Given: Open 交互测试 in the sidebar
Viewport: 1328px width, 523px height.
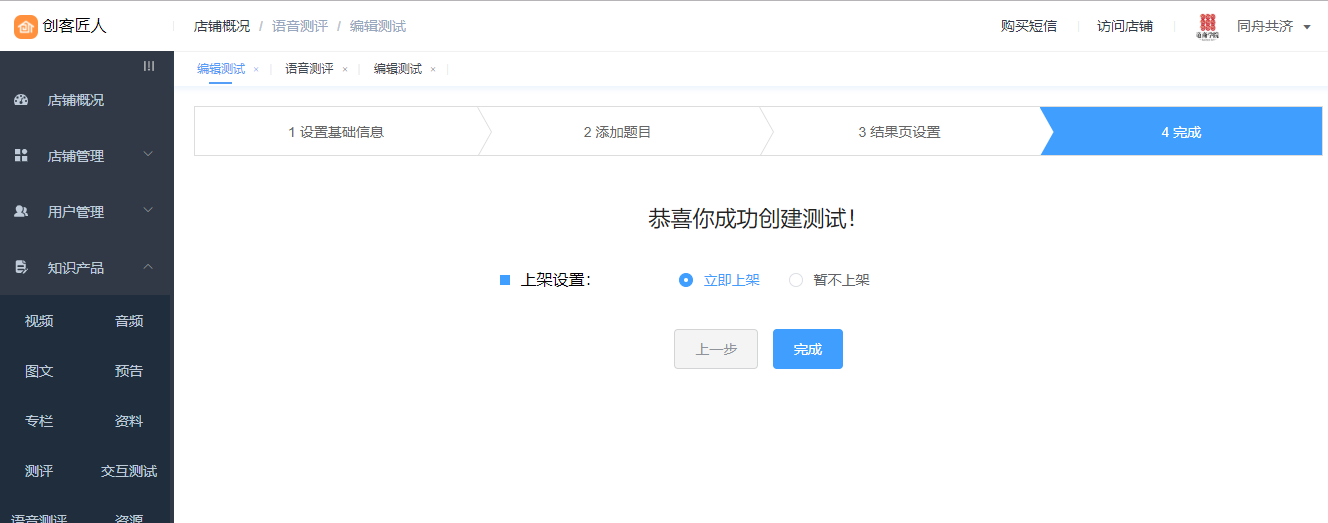Looking at the screenshot, I should tap(129, 471).
